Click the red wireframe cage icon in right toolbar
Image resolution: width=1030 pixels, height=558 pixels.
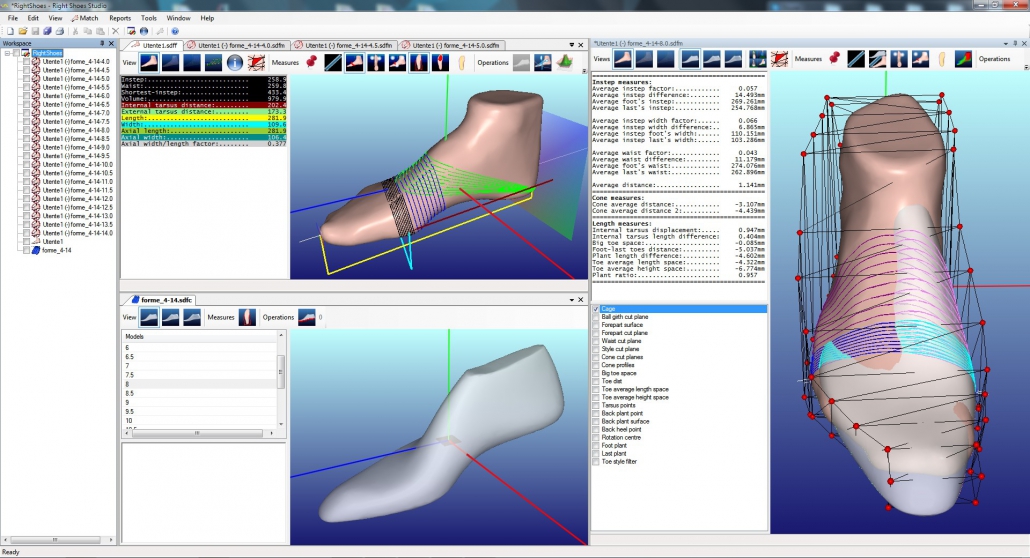(x=779, y=59)
